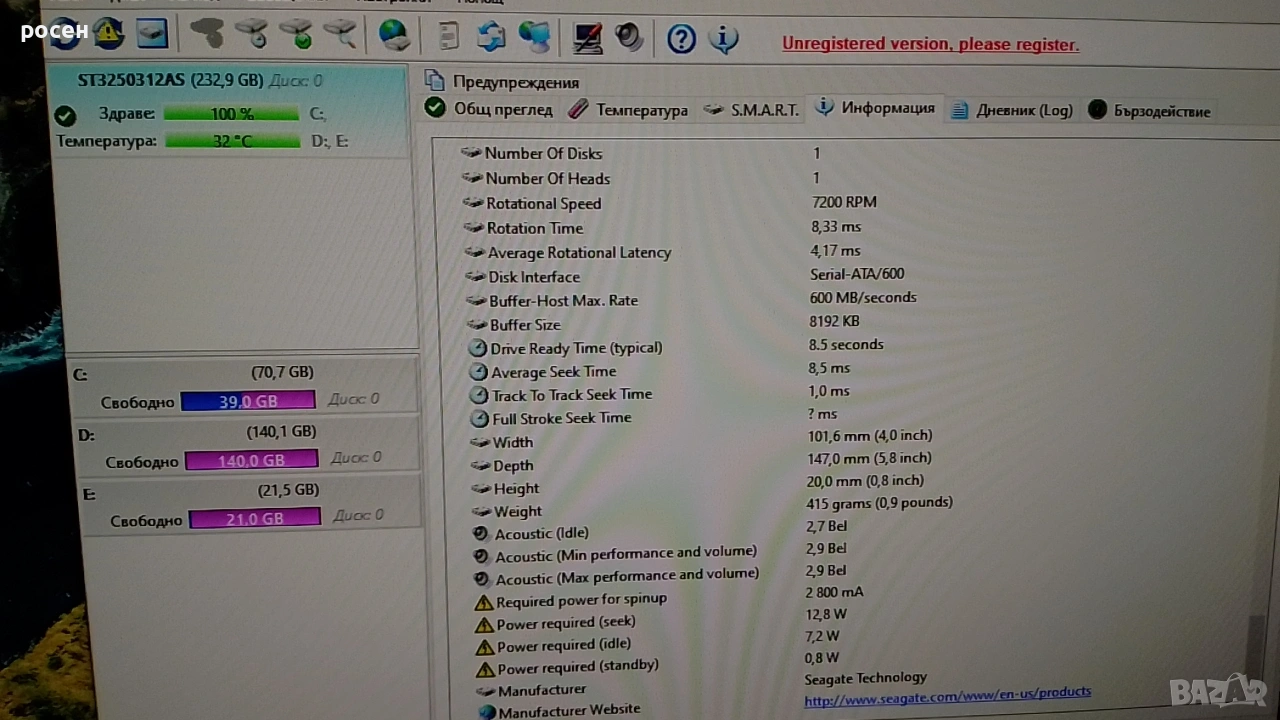Click the speaker toolbar icon
Screen dimensions: 1280x720
[x=629, y=37]
